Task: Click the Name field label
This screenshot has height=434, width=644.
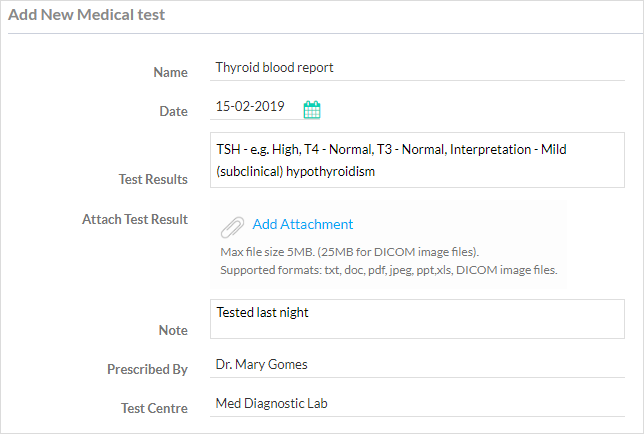Action: coord(170,72)
